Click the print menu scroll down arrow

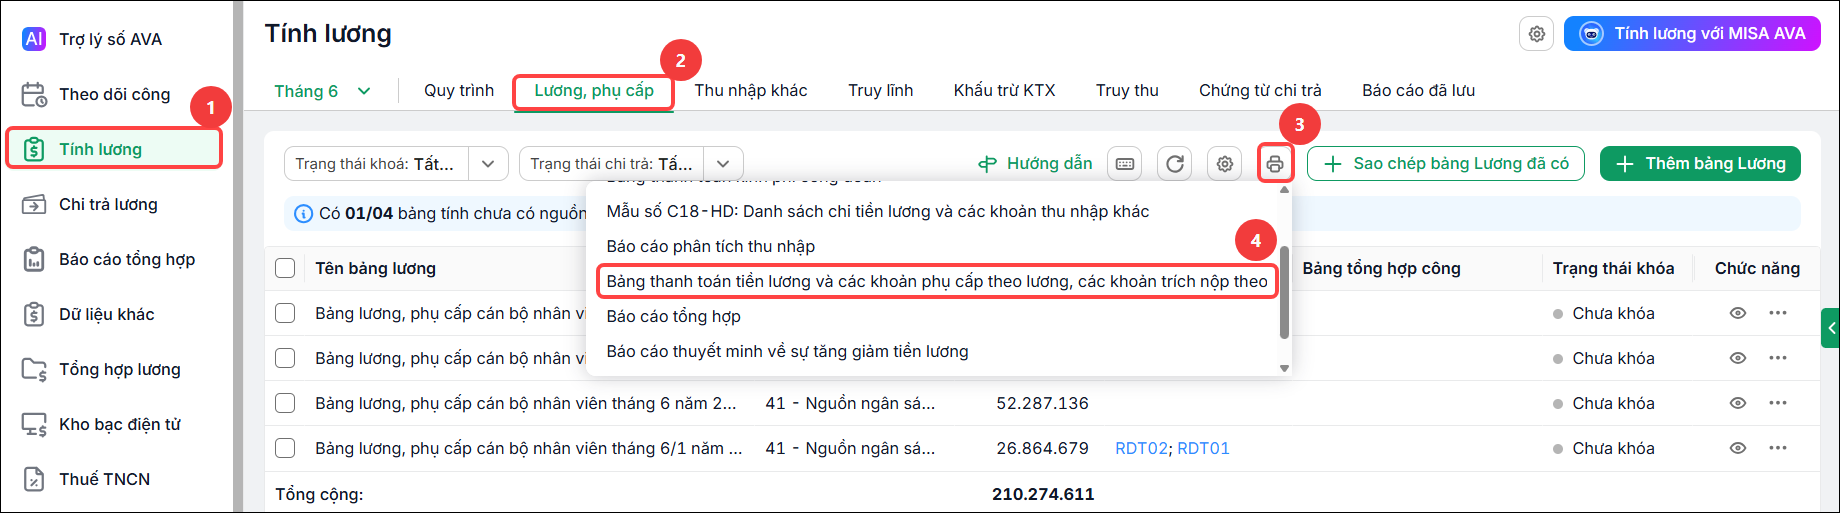(x=1284, y=368)
